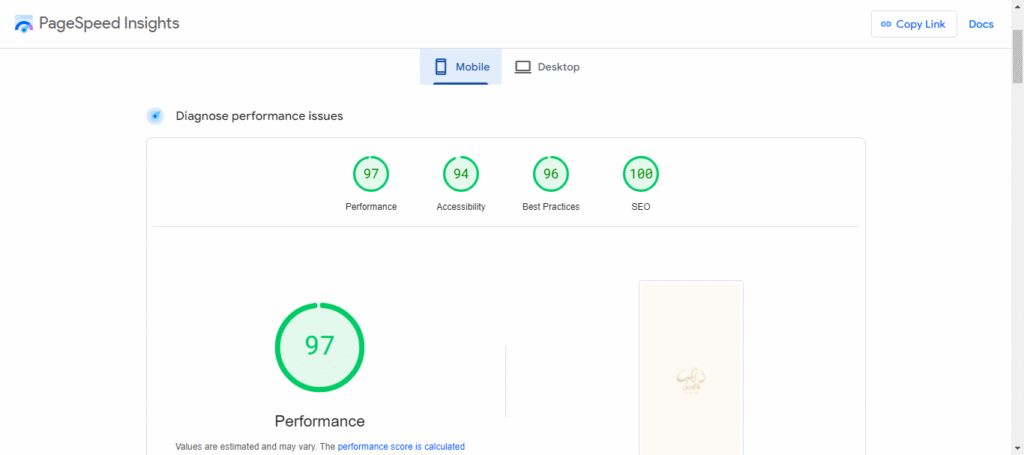The height and width of the screenshot is (455, 1024).
Task: Open the Docs link
Action: [981, 24]
